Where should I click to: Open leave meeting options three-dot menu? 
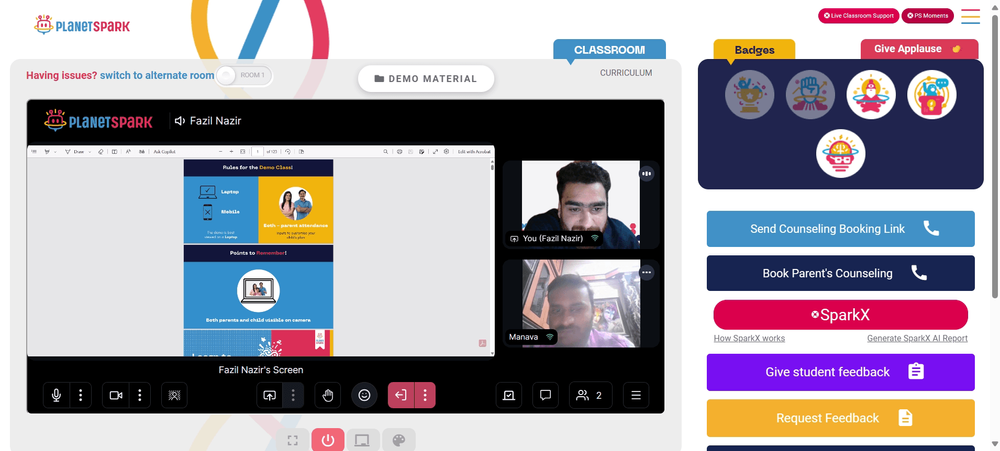coord(425,395)
